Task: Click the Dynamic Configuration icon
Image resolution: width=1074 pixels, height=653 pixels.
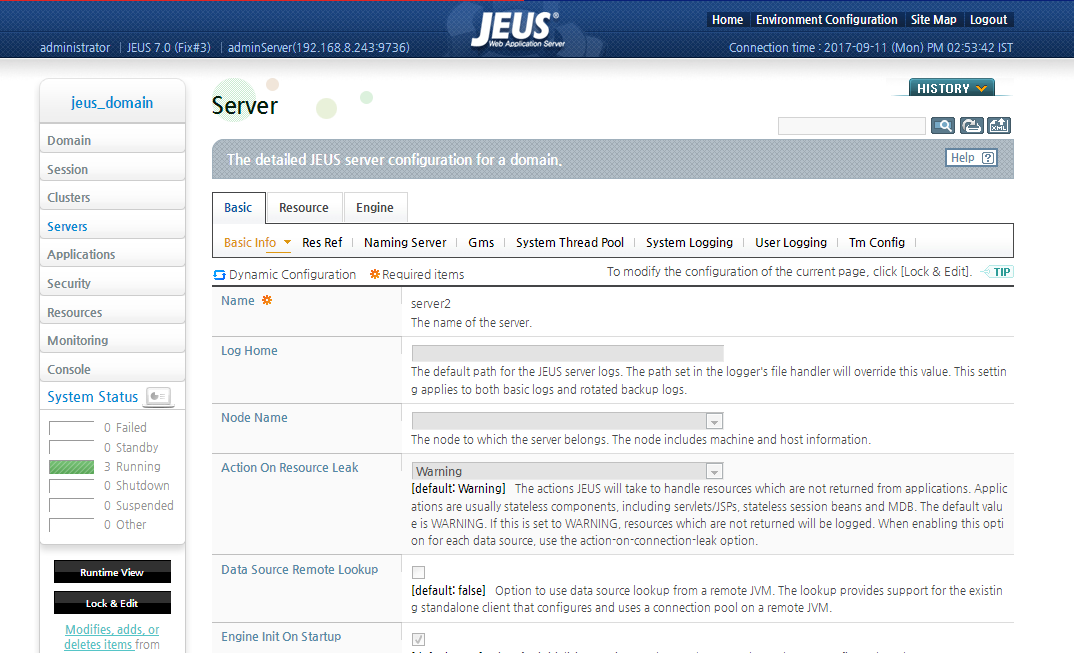Action: tap(219, 275)
